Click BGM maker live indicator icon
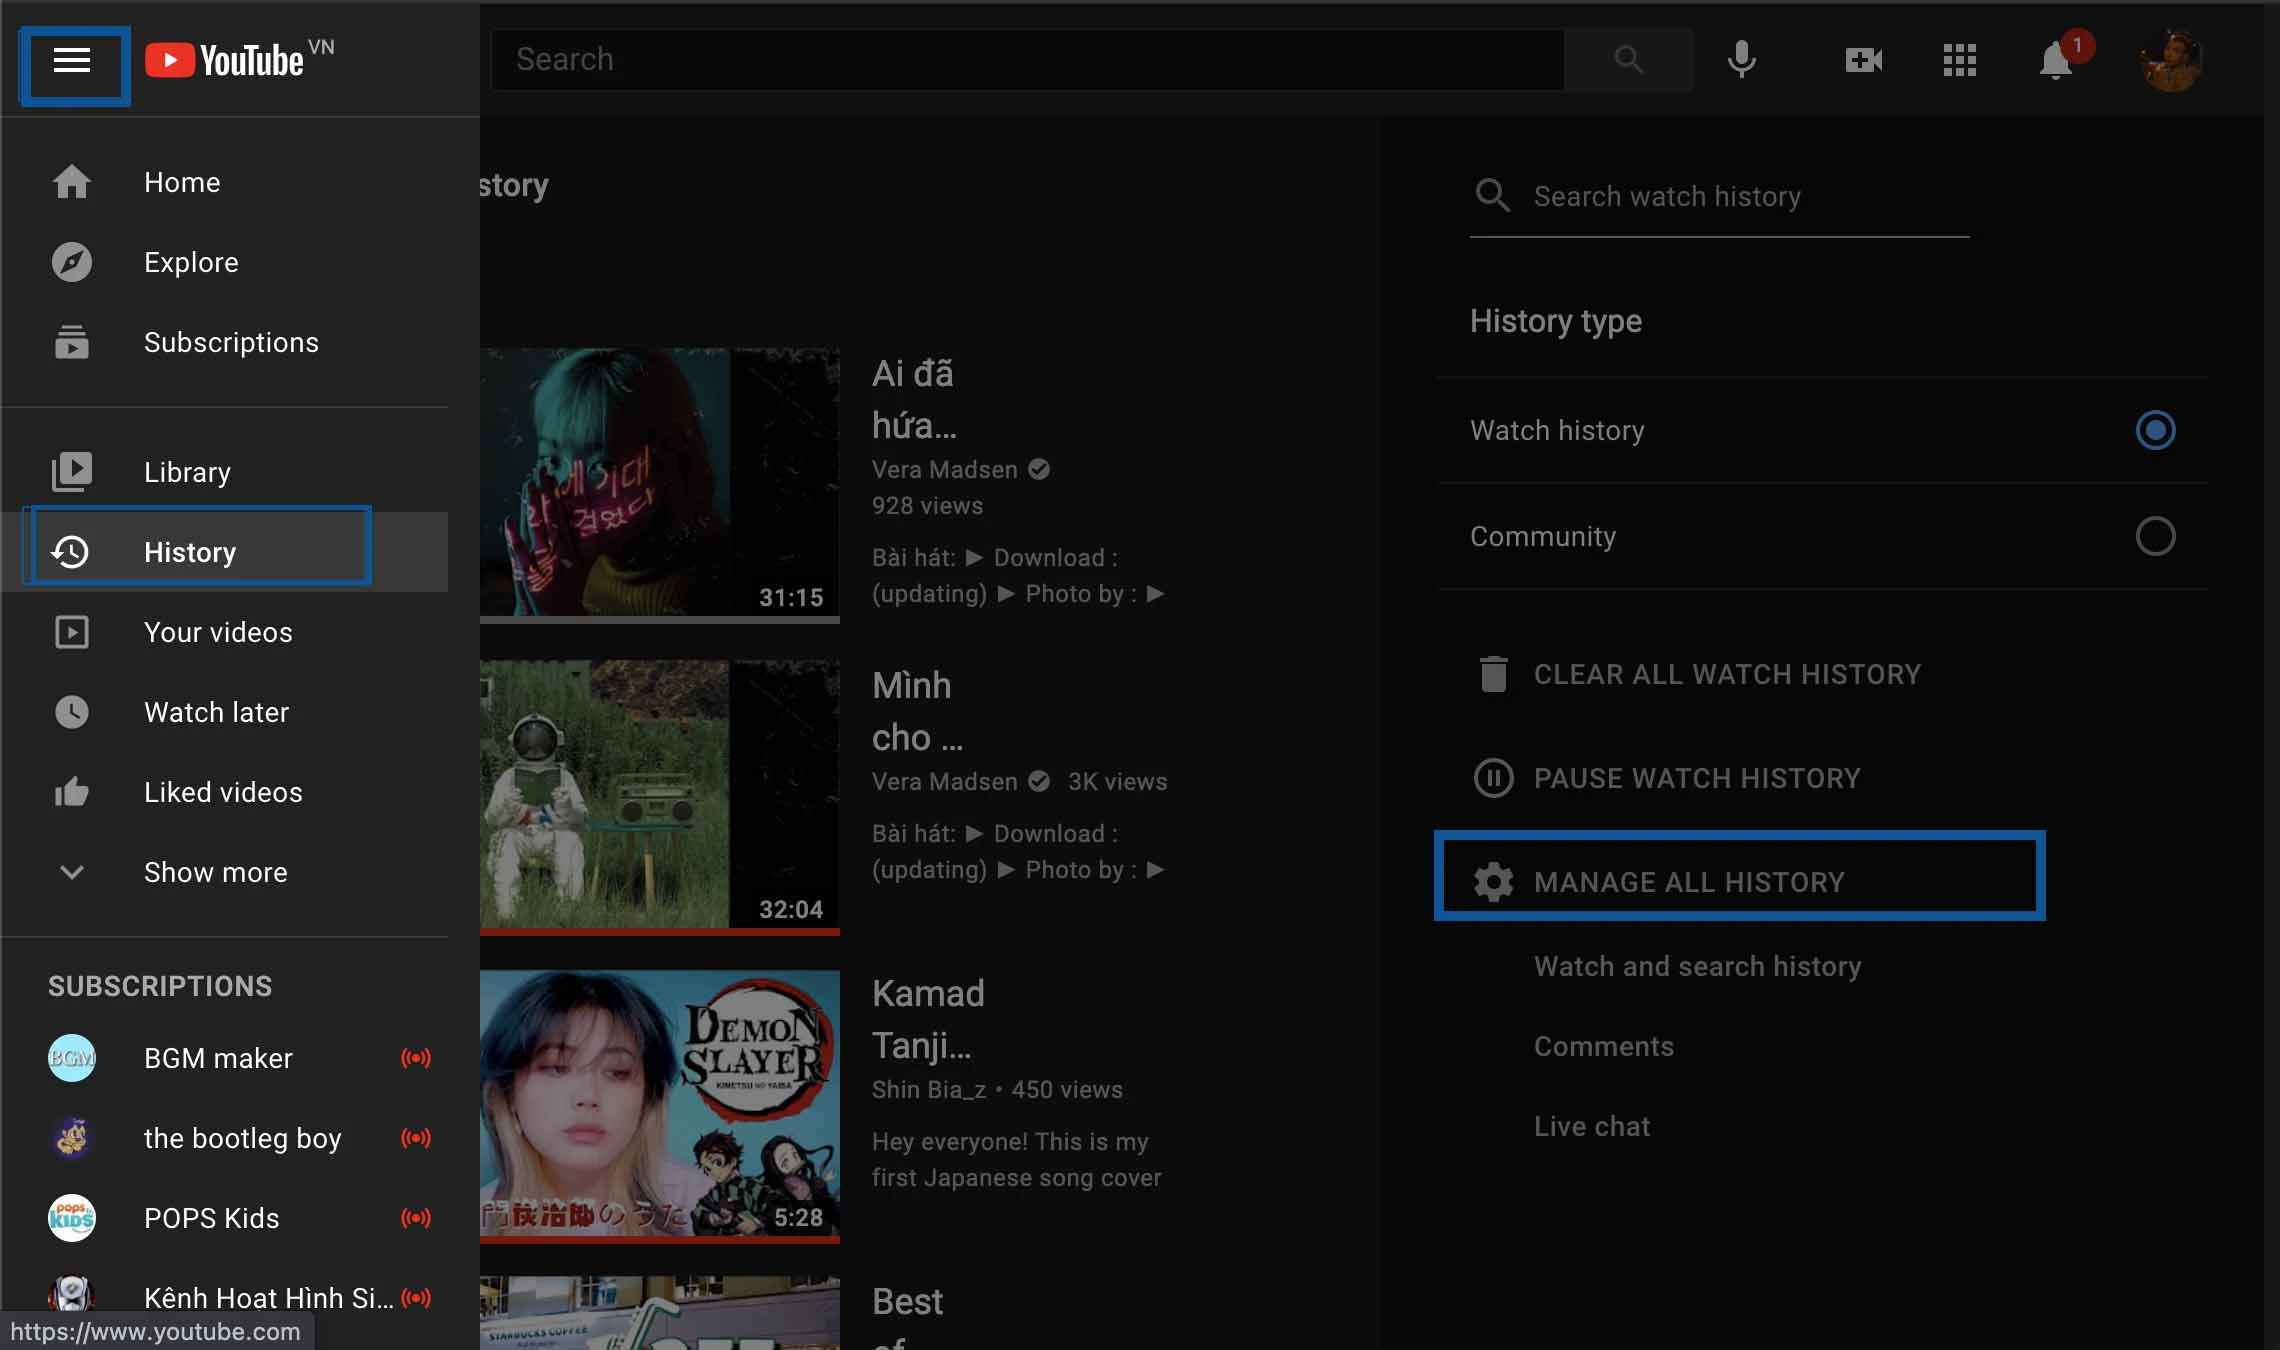 coord(416,1058)
